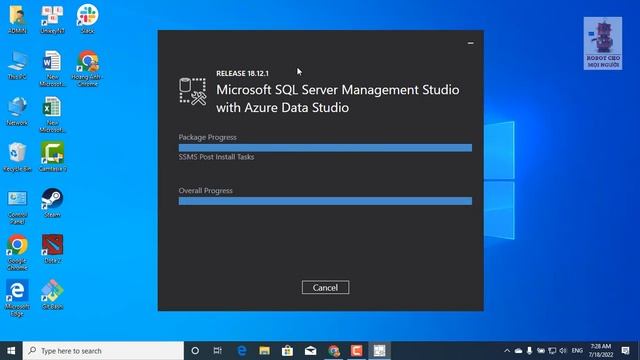The image size is (640, 360).
Task: Select the Control Panel desktop icon
Action: point(17,207)
